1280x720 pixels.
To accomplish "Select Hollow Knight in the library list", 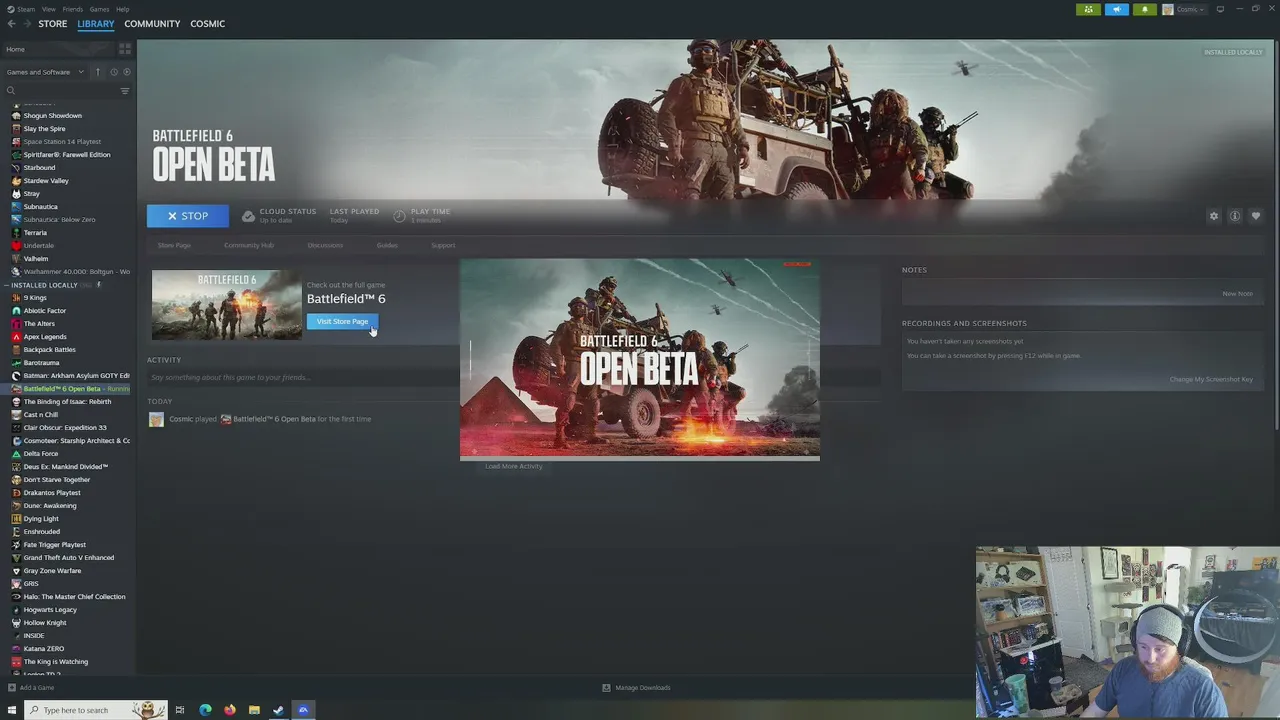I will 45,623.
